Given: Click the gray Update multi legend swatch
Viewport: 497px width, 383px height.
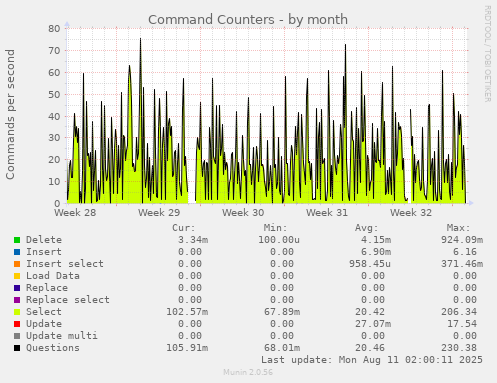Looking at the screenshot, I should [x=17, y=336].
